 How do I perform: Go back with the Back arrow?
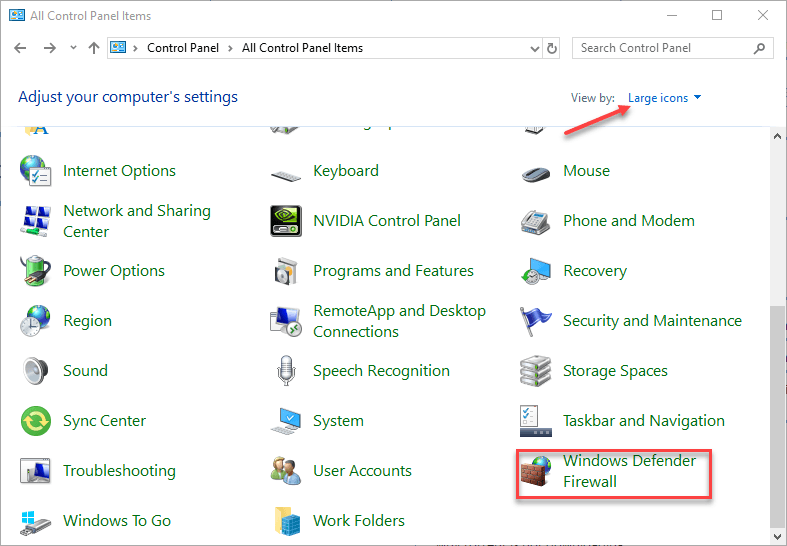pyautogui.click(x=21, y=48)
